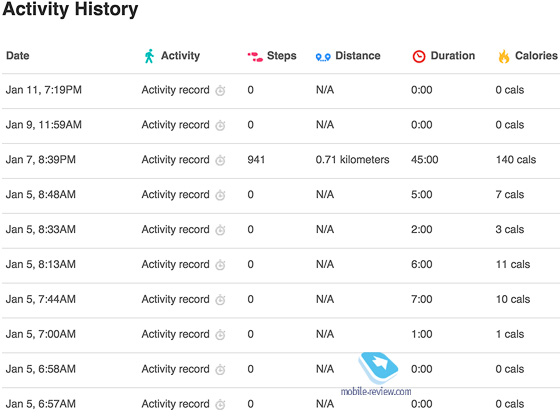Select the Jan 5, 8:13AM date cell
Viewport: 560px width, 416px height.
pyautogui.click(x=41, y=265)
